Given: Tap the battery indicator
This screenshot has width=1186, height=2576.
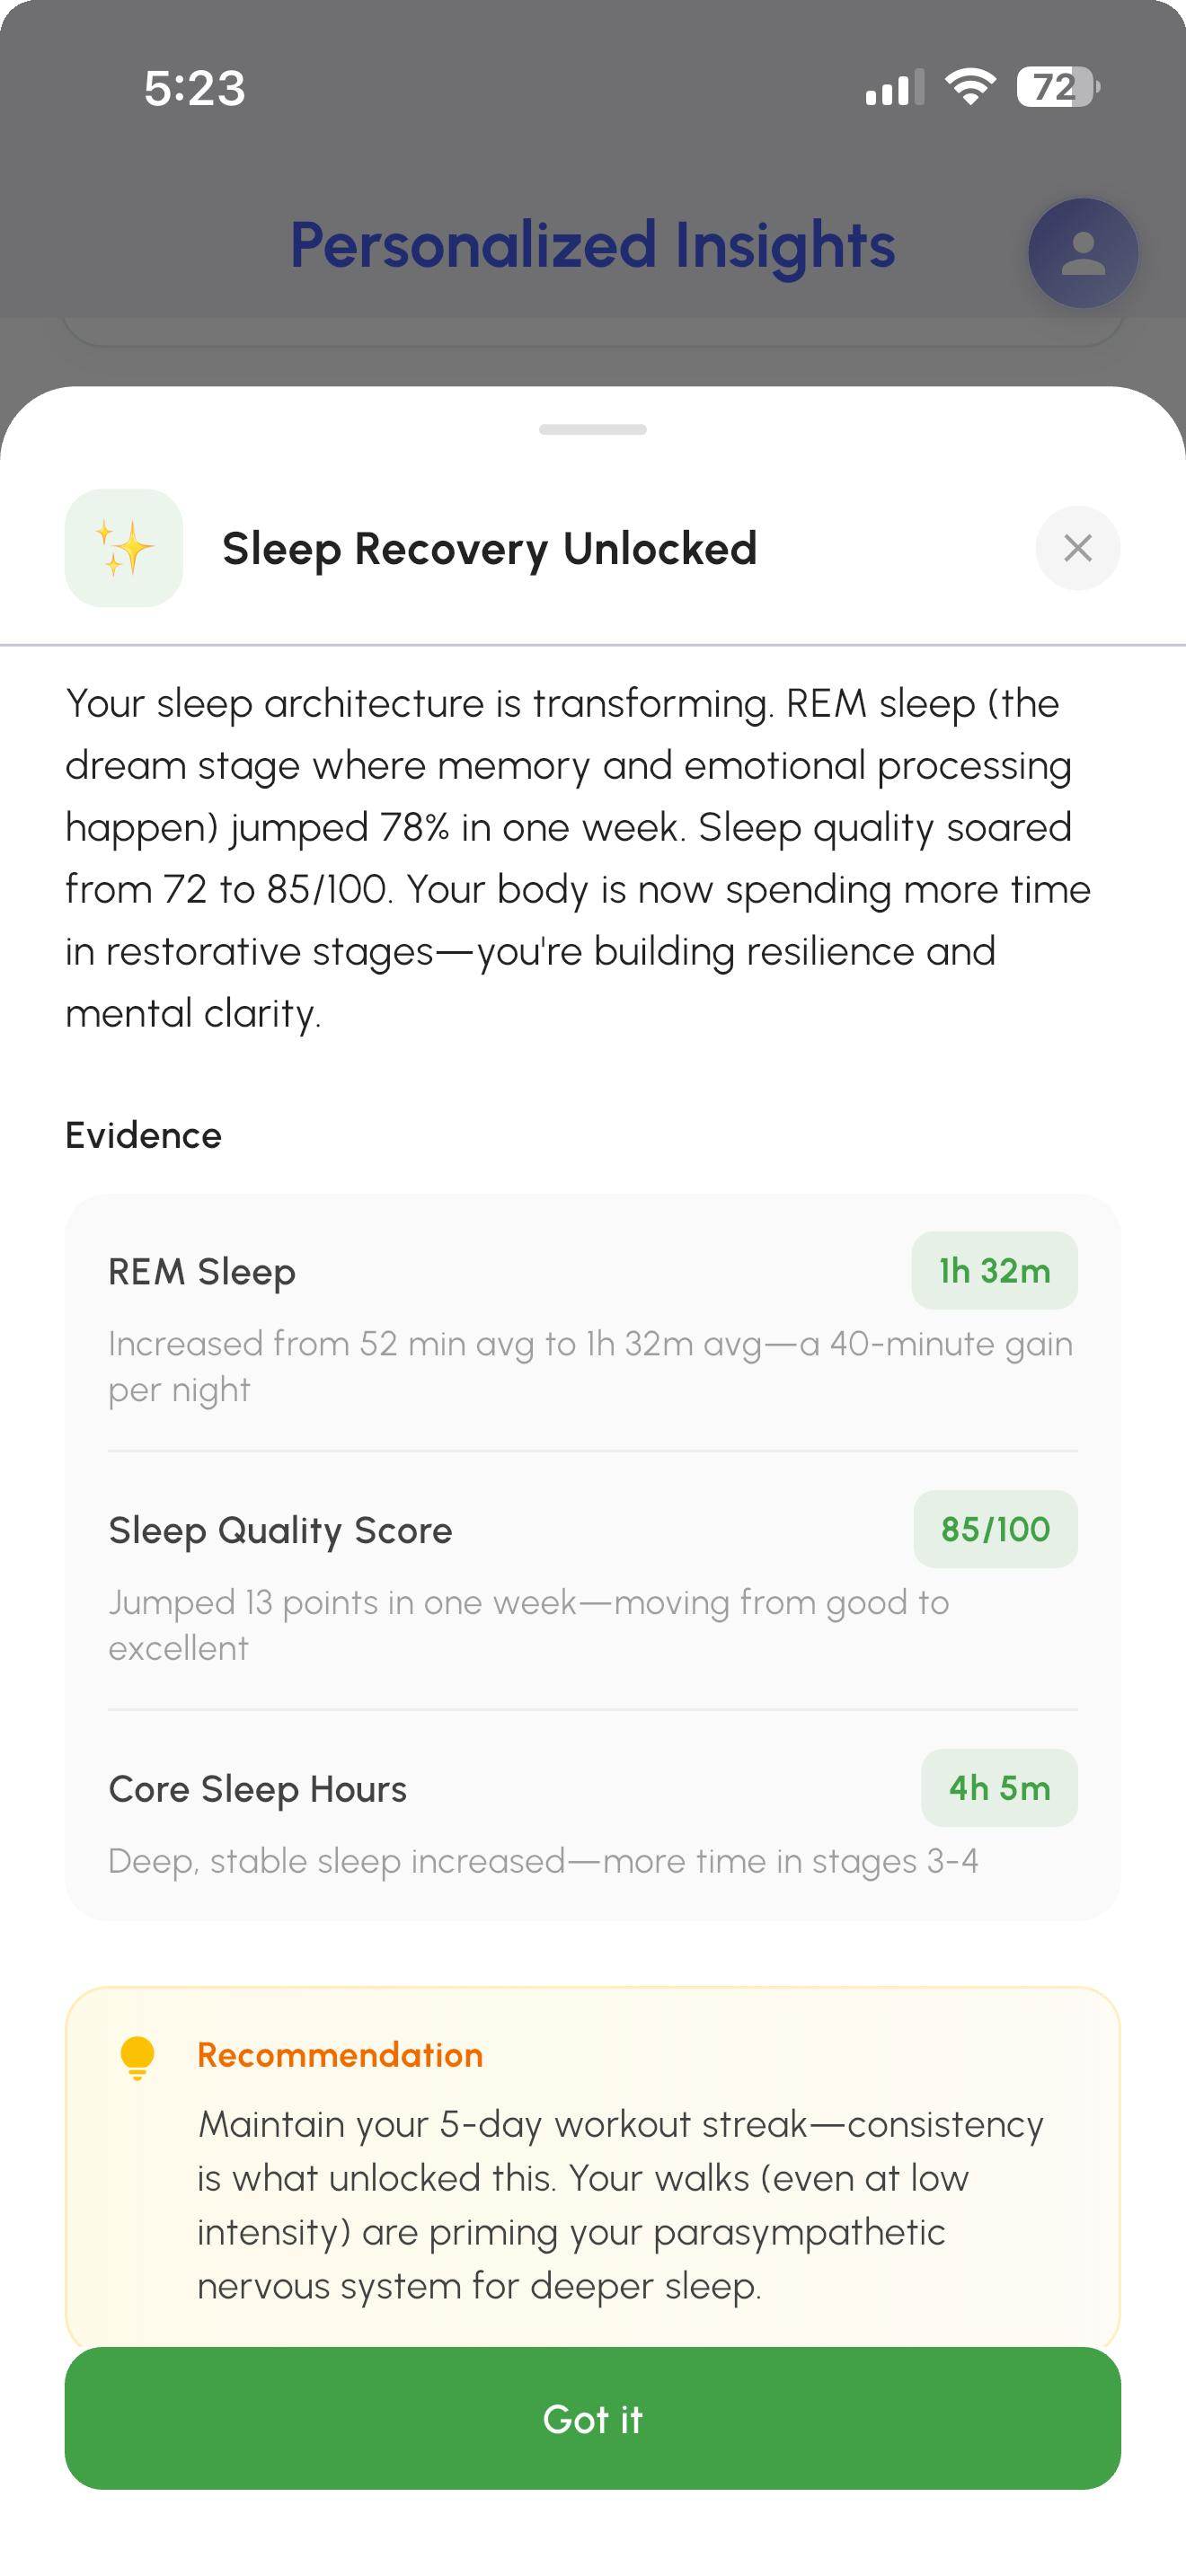Looking at the screenshot, I should pyautogui.click(x=1057, y=87).
